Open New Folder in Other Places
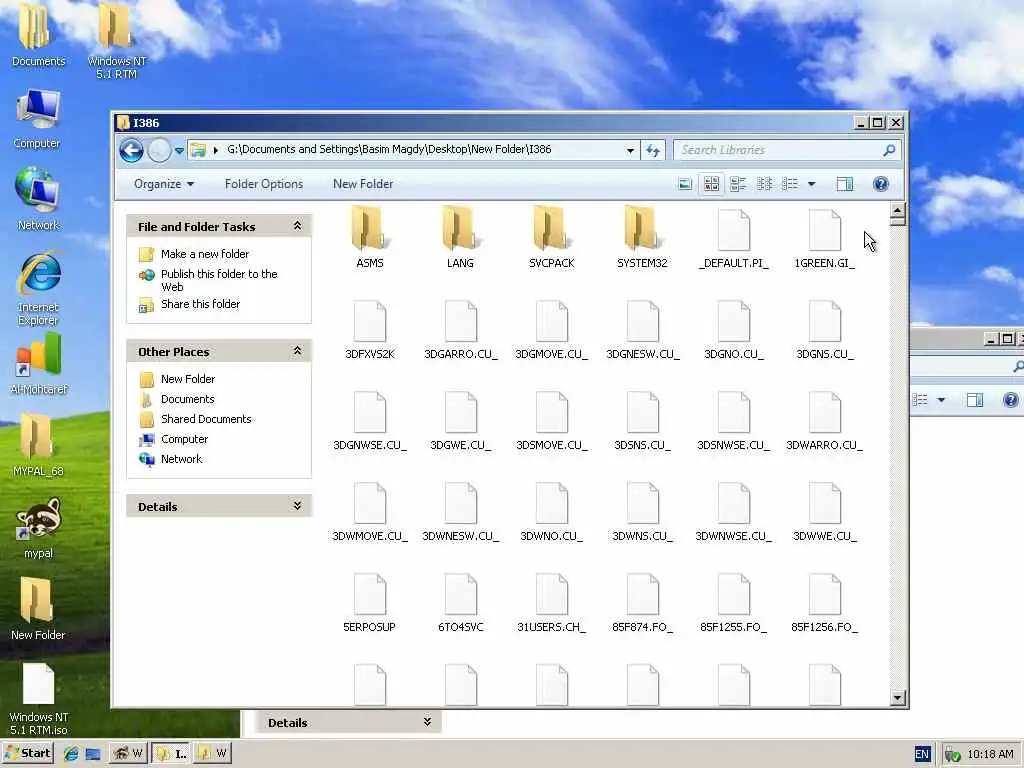The width and height of the screenshot is (1024, 768). click(188, 379)
